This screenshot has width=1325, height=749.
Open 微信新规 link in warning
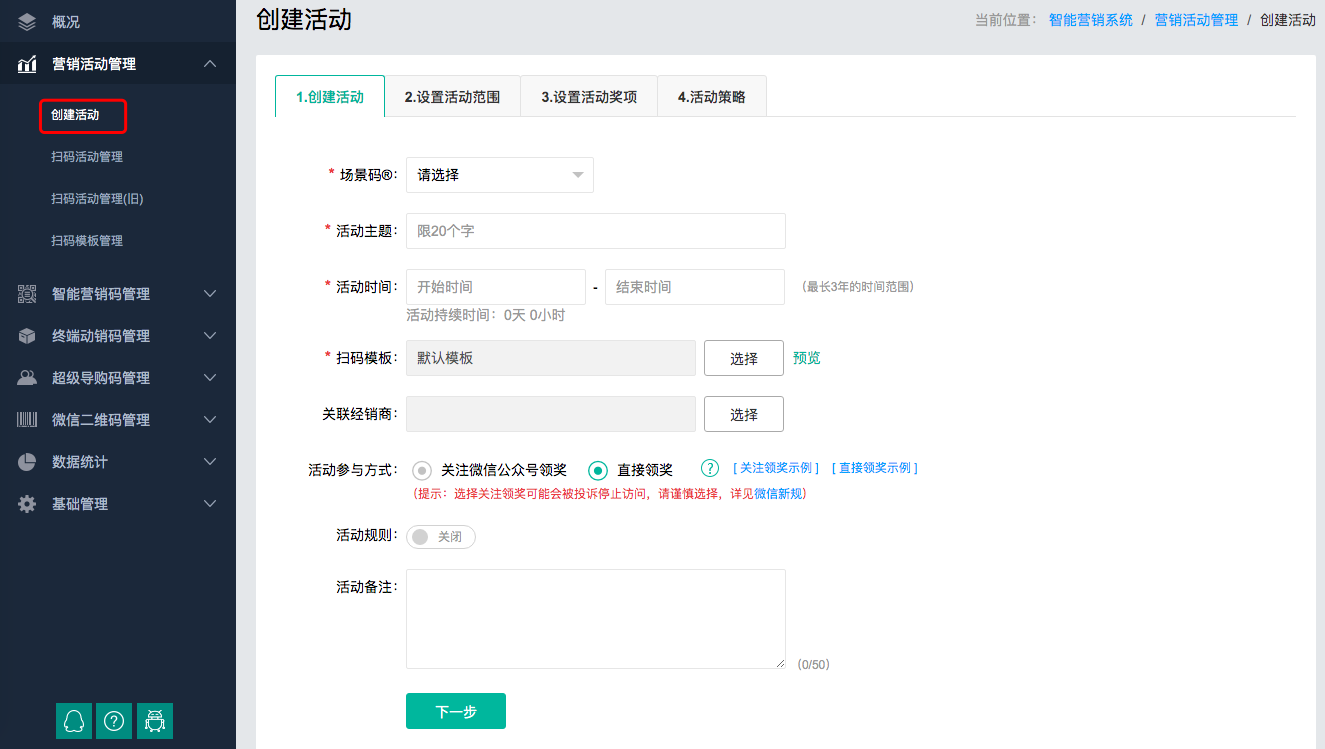click(x=779, y=494)
